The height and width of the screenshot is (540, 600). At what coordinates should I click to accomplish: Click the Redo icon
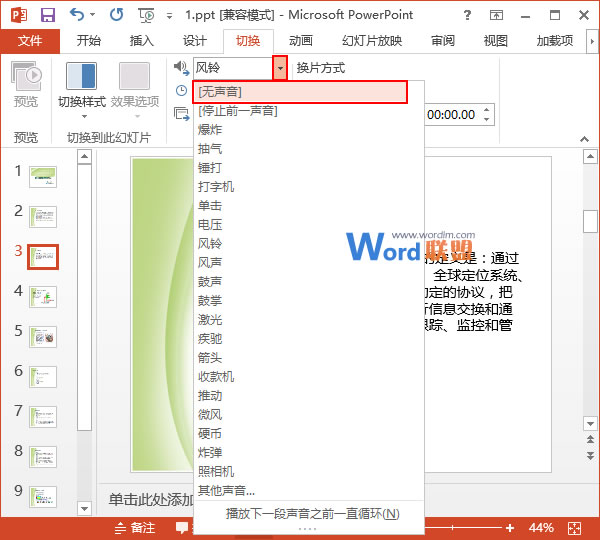(x=116, y=15)
